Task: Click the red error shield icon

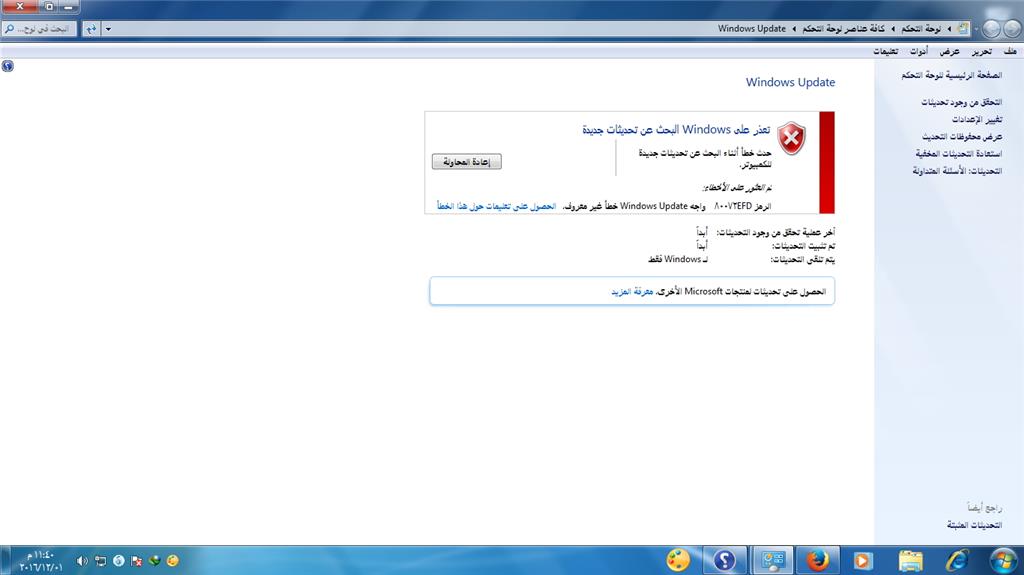Action: [x=791, y=138]
